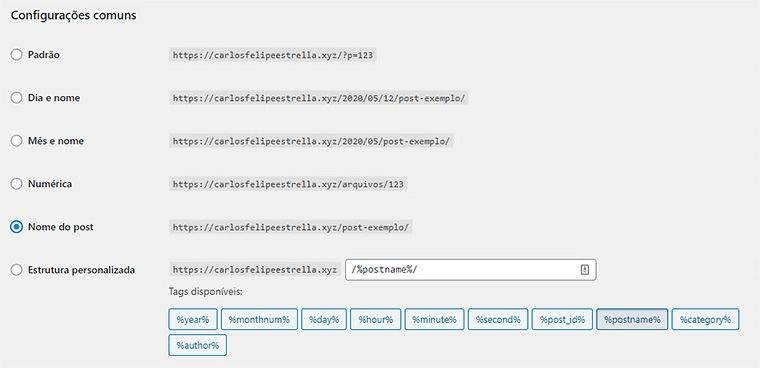Add the %category% tag
Screen dimensions: 760x368
point(705,320)
